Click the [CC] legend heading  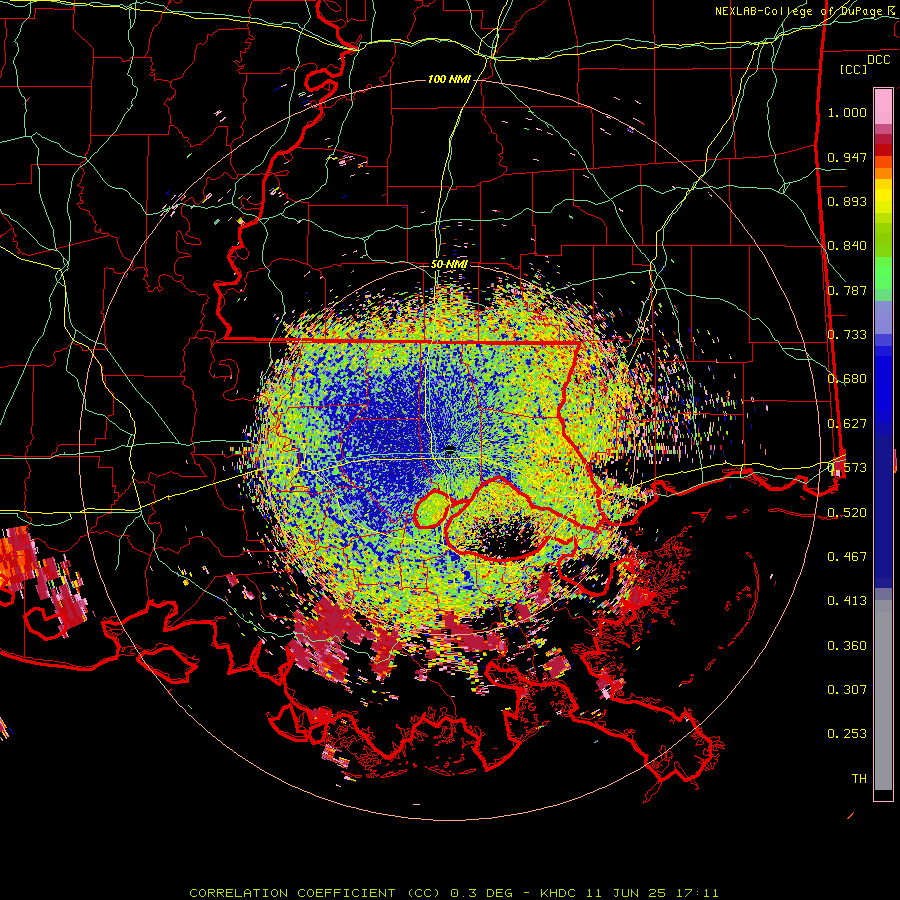pyautogui.click(x=853, y=69)
